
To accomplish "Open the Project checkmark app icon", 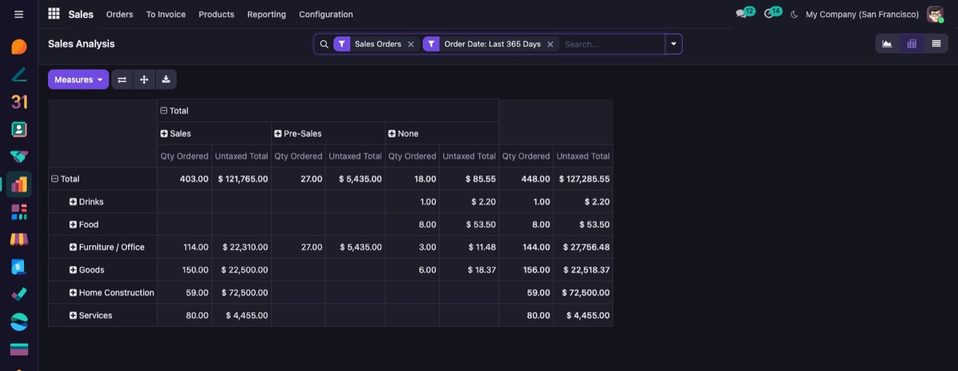I will point(19,294).
